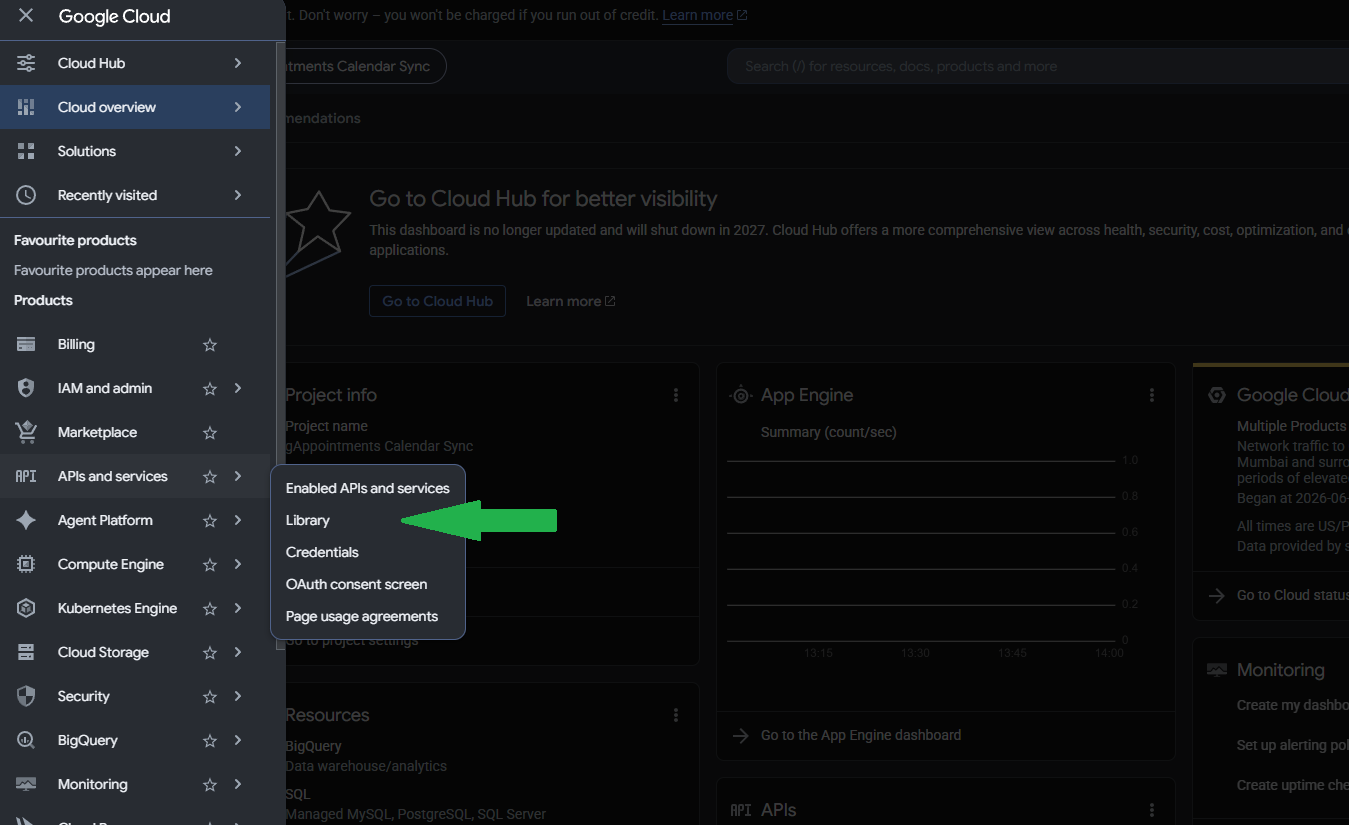Click the Go to Cloud status link

pos(1292,595)
